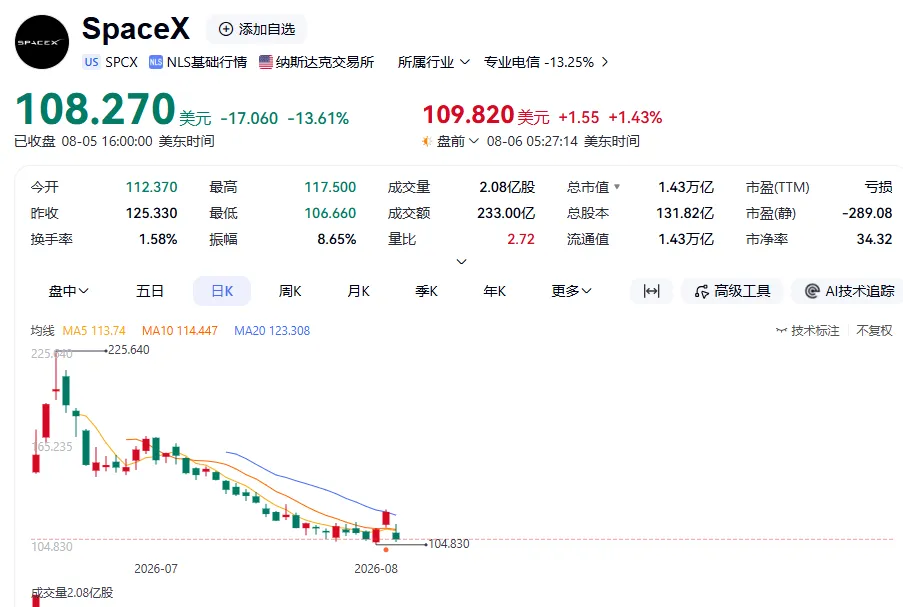Click the pre-market sun icon
The height and width of the screenshot is (607, 903).
pyautogui.click(x=427, y=141)
